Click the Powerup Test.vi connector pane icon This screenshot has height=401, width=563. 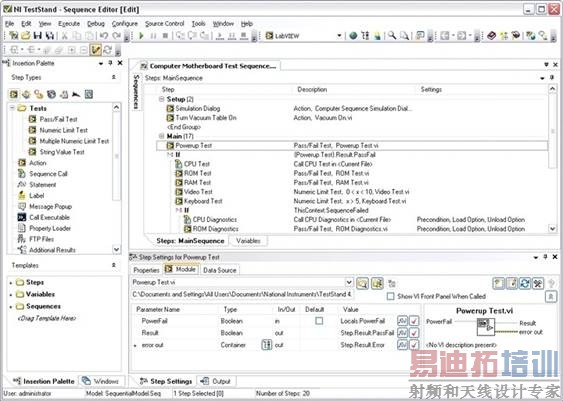click(x=486, y=326)
